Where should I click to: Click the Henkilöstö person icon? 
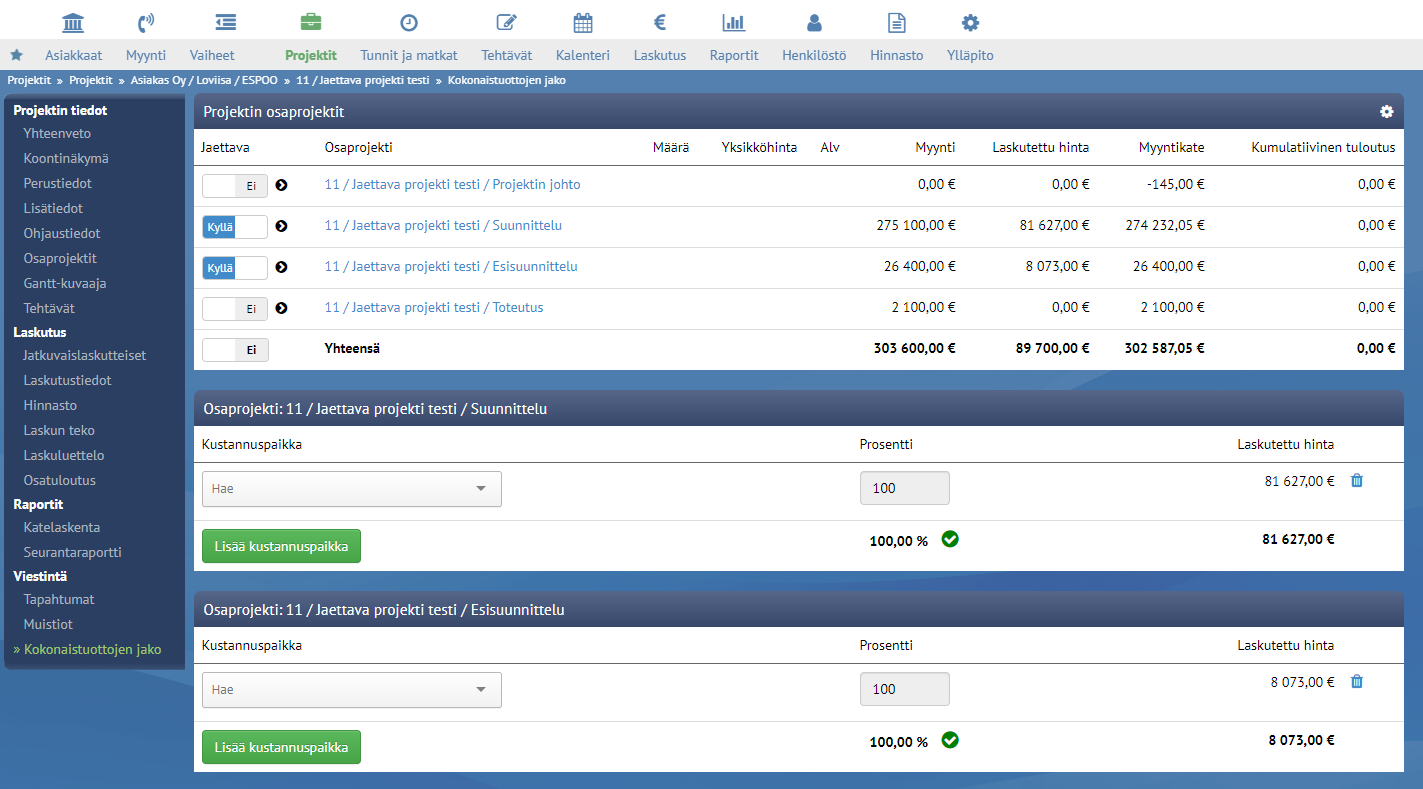coord(814,22)
